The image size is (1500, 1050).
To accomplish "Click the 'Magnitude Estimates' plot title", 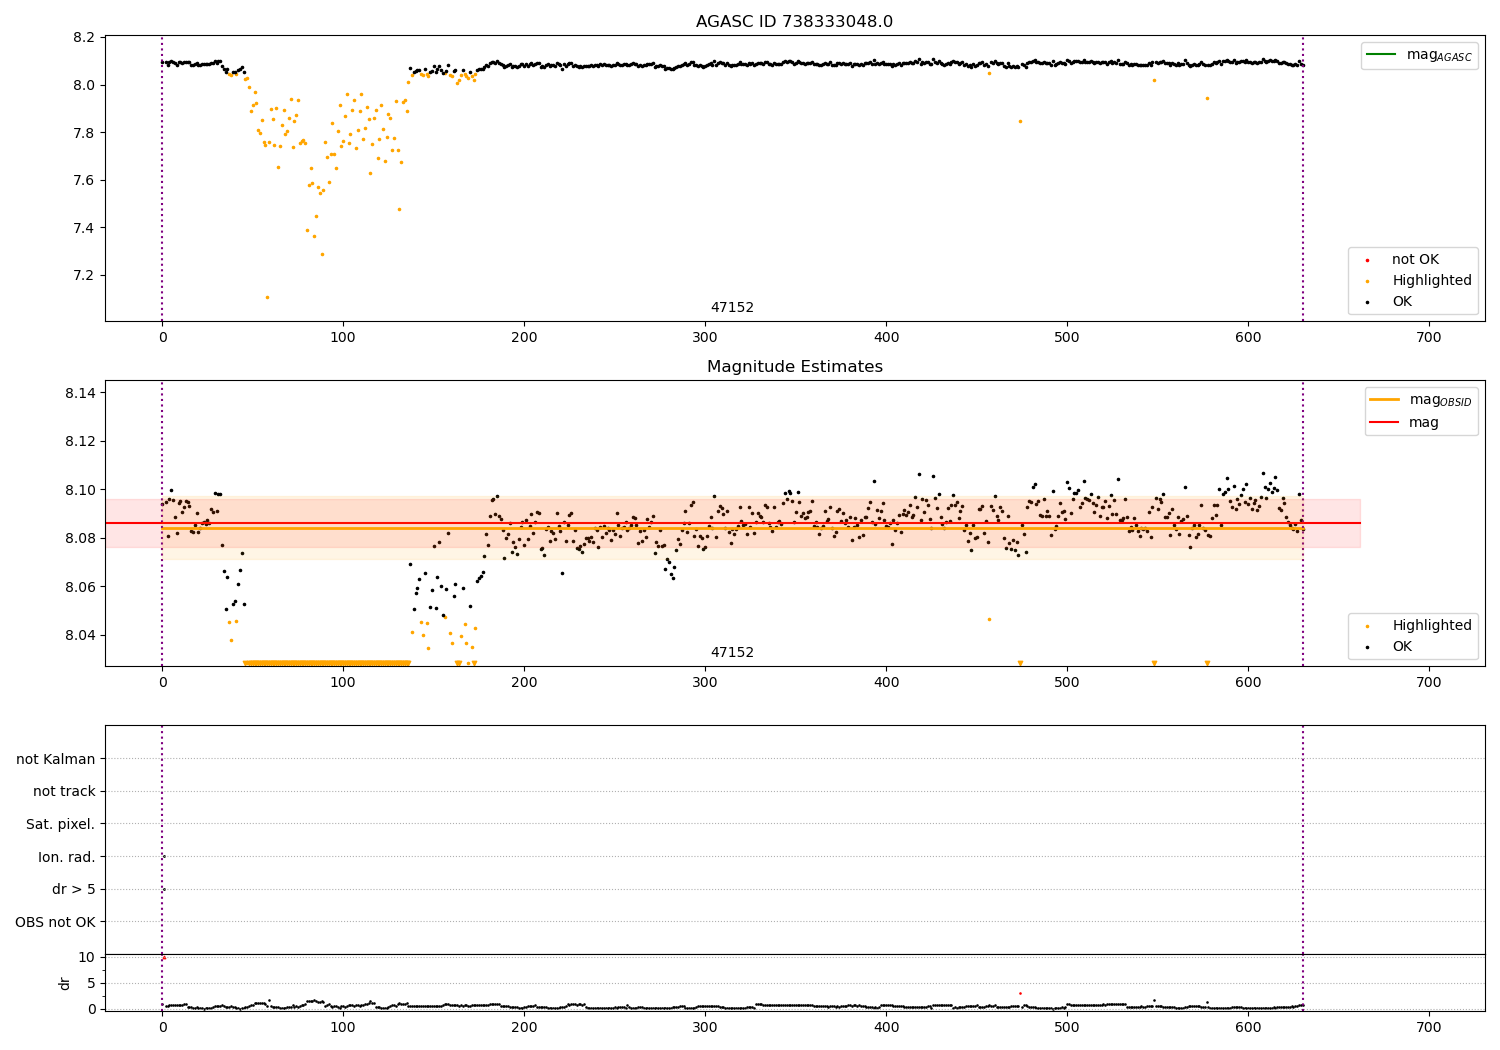I will [794, 367].
